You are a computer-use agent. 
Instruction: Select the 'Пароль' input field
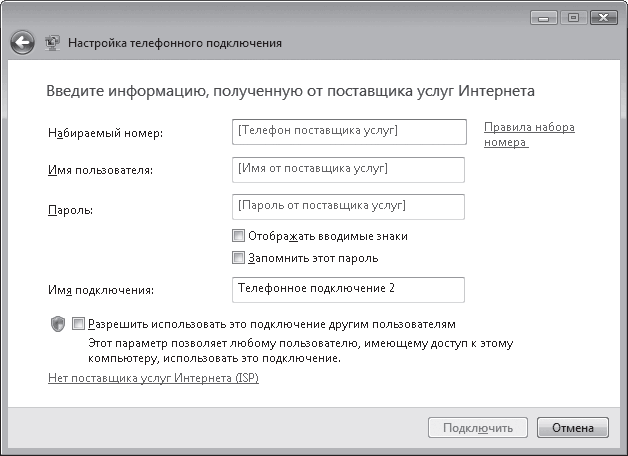(347, 206)
